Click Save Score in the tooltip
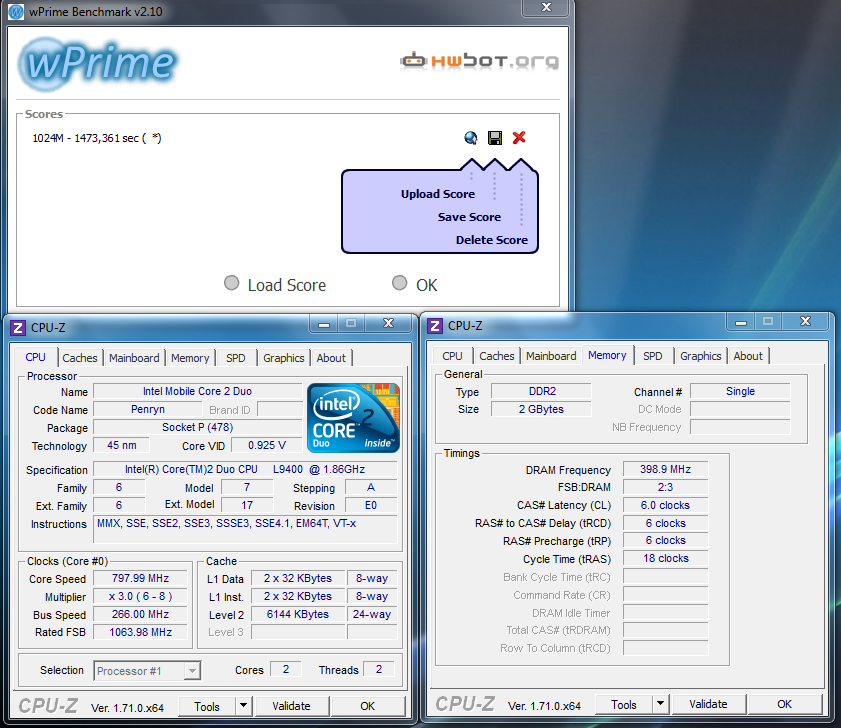Viewport: 841px width, 728px height. click(469, 217)
